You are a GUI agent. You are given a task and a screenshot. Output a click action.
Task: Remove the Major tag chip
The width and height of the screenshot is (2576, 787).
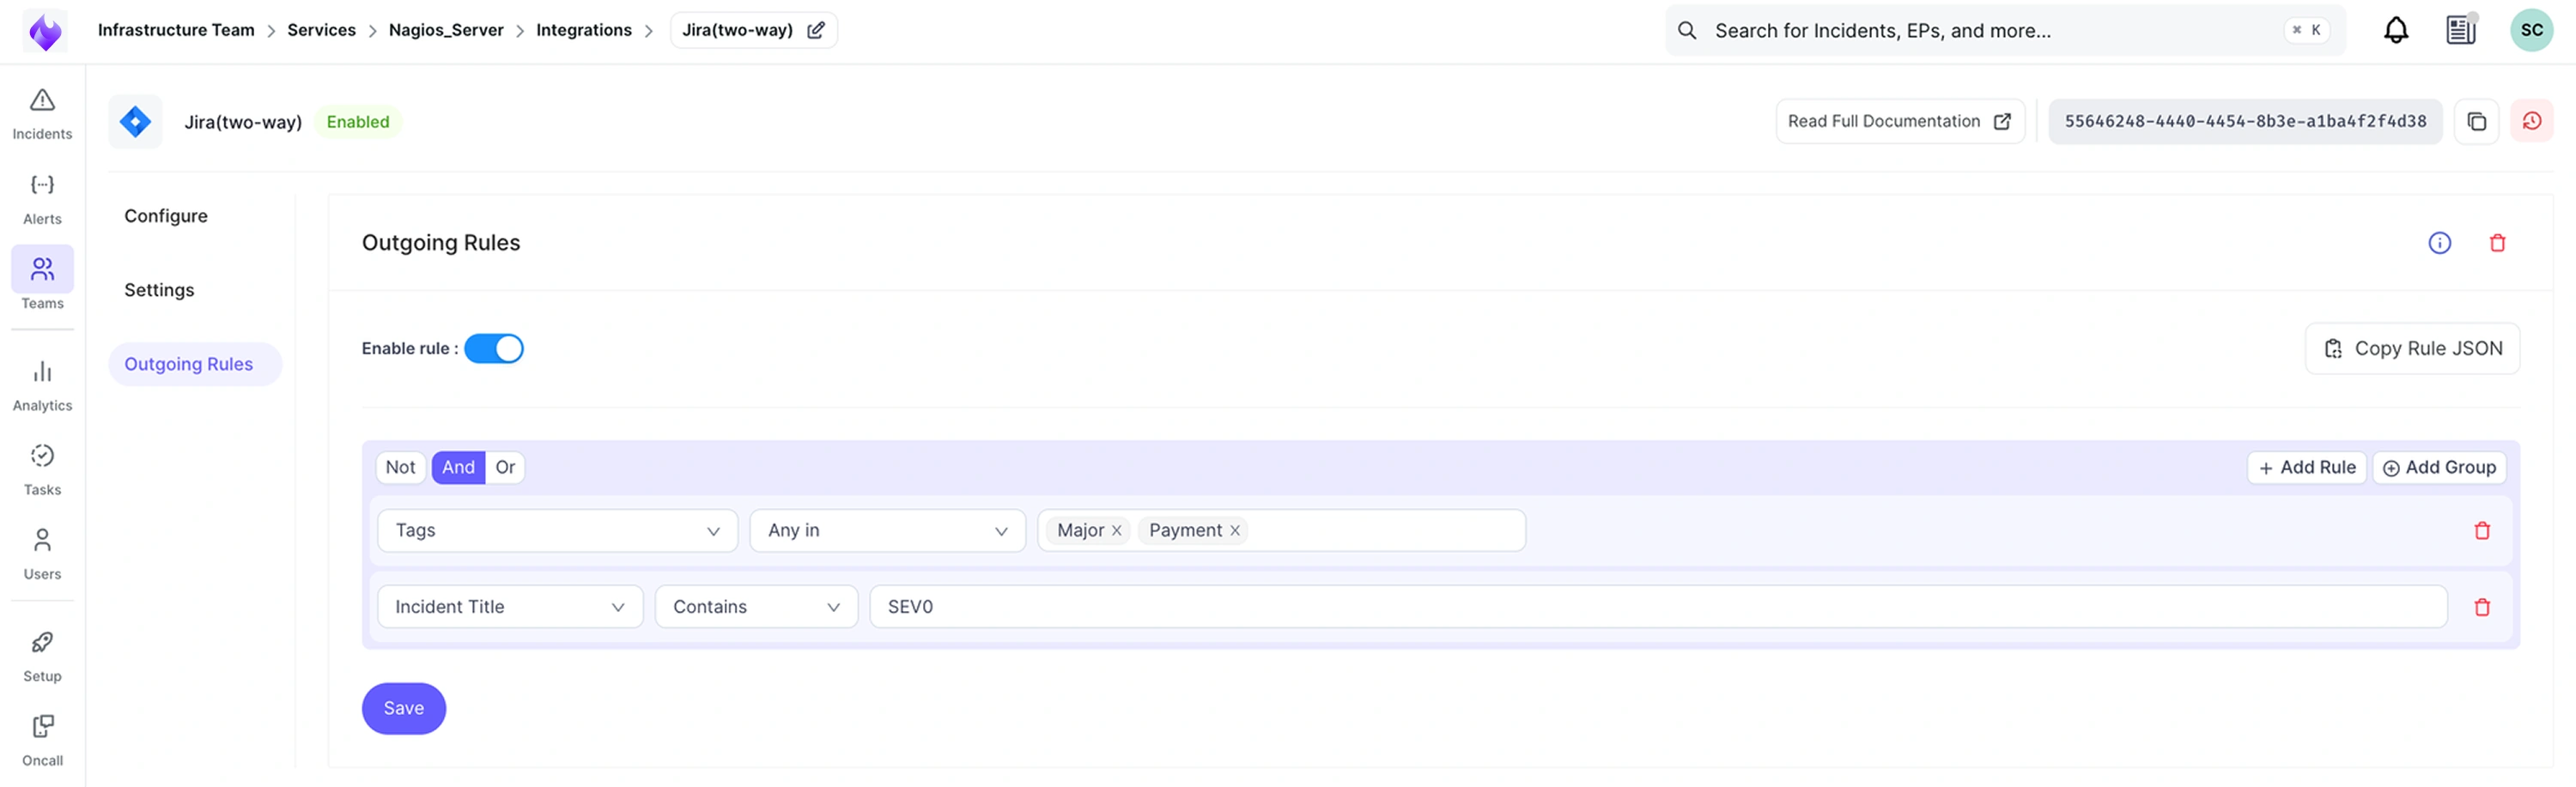pyautogui.click(x=1117, y=531)
